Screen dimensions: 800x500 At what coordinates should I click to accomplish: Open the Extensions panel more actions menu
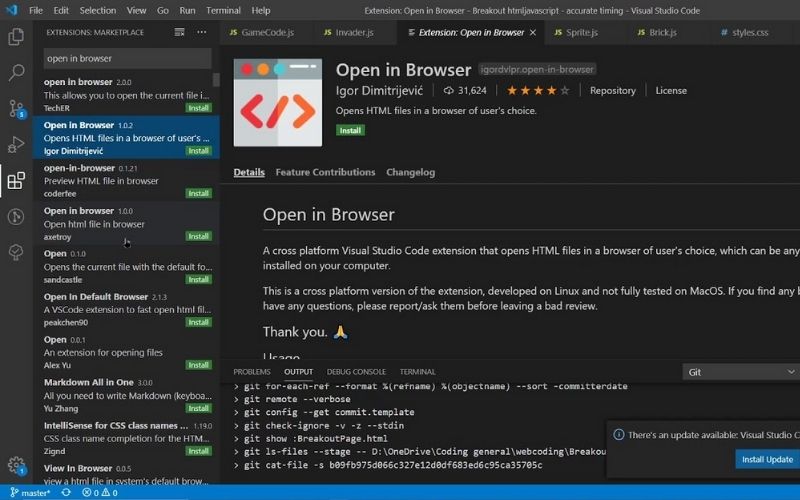coord(202,32)
